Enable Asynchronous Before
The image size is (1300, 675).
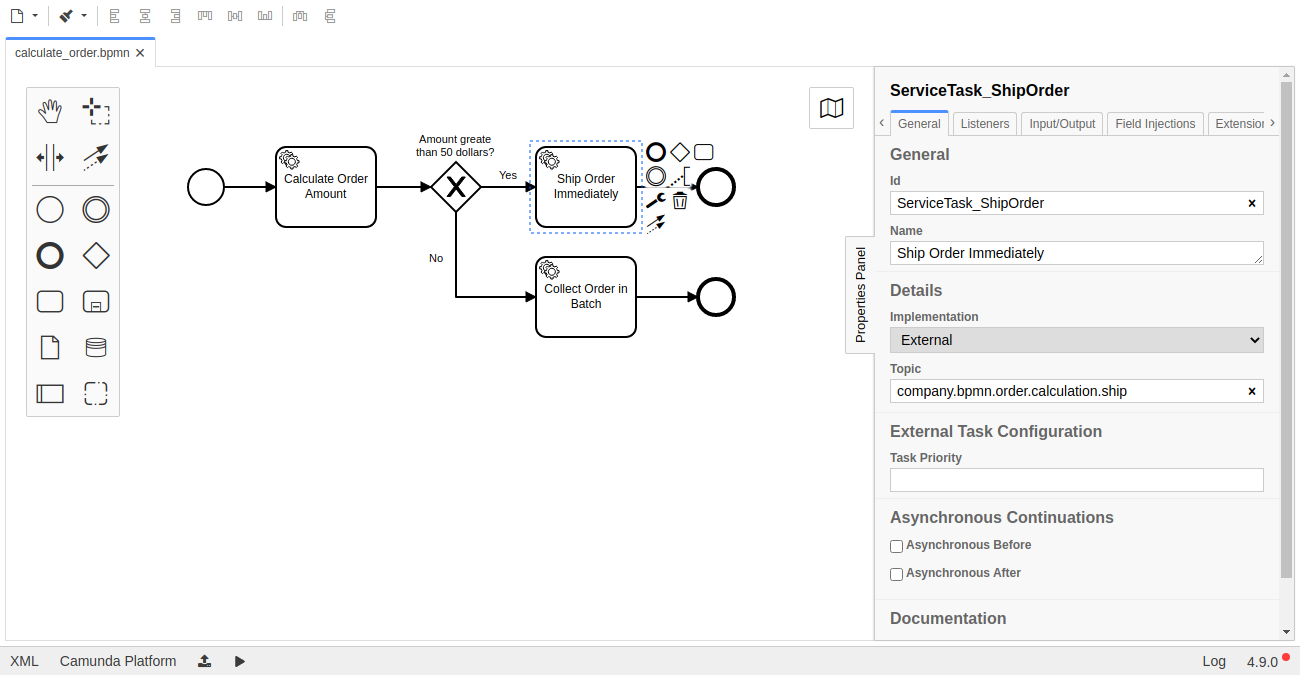[896, 546]
